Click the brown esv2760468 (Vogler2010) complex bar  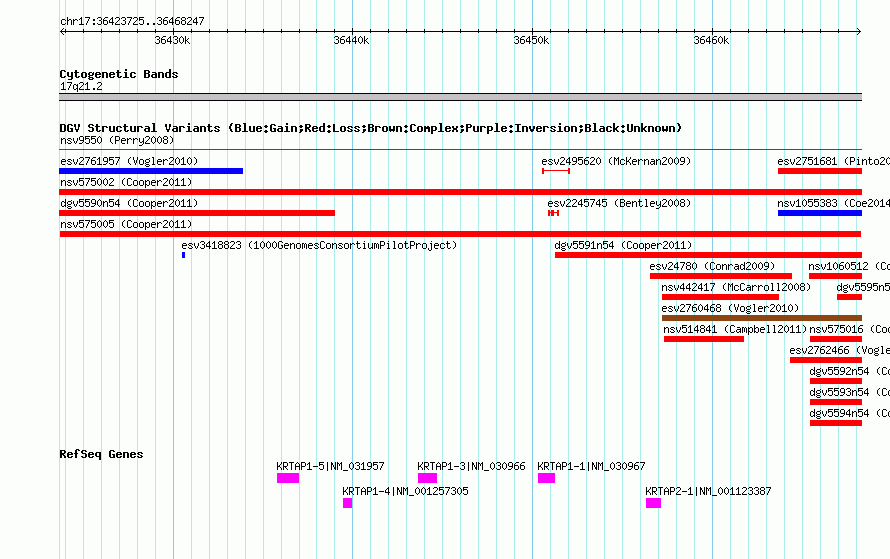(x=762, y=318)
